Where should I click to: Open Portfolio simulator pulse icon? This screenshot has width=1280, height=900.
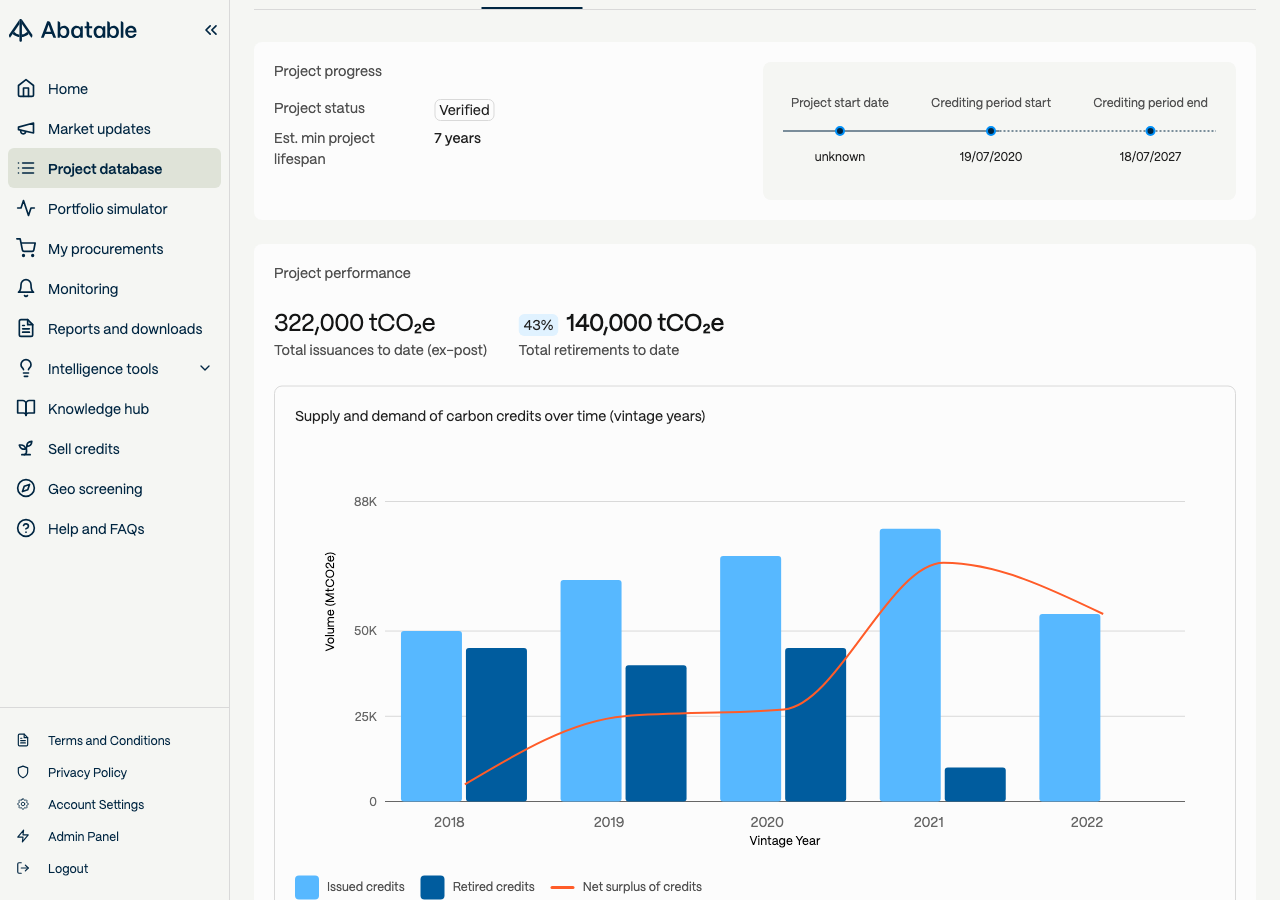(x=27, y=209)
